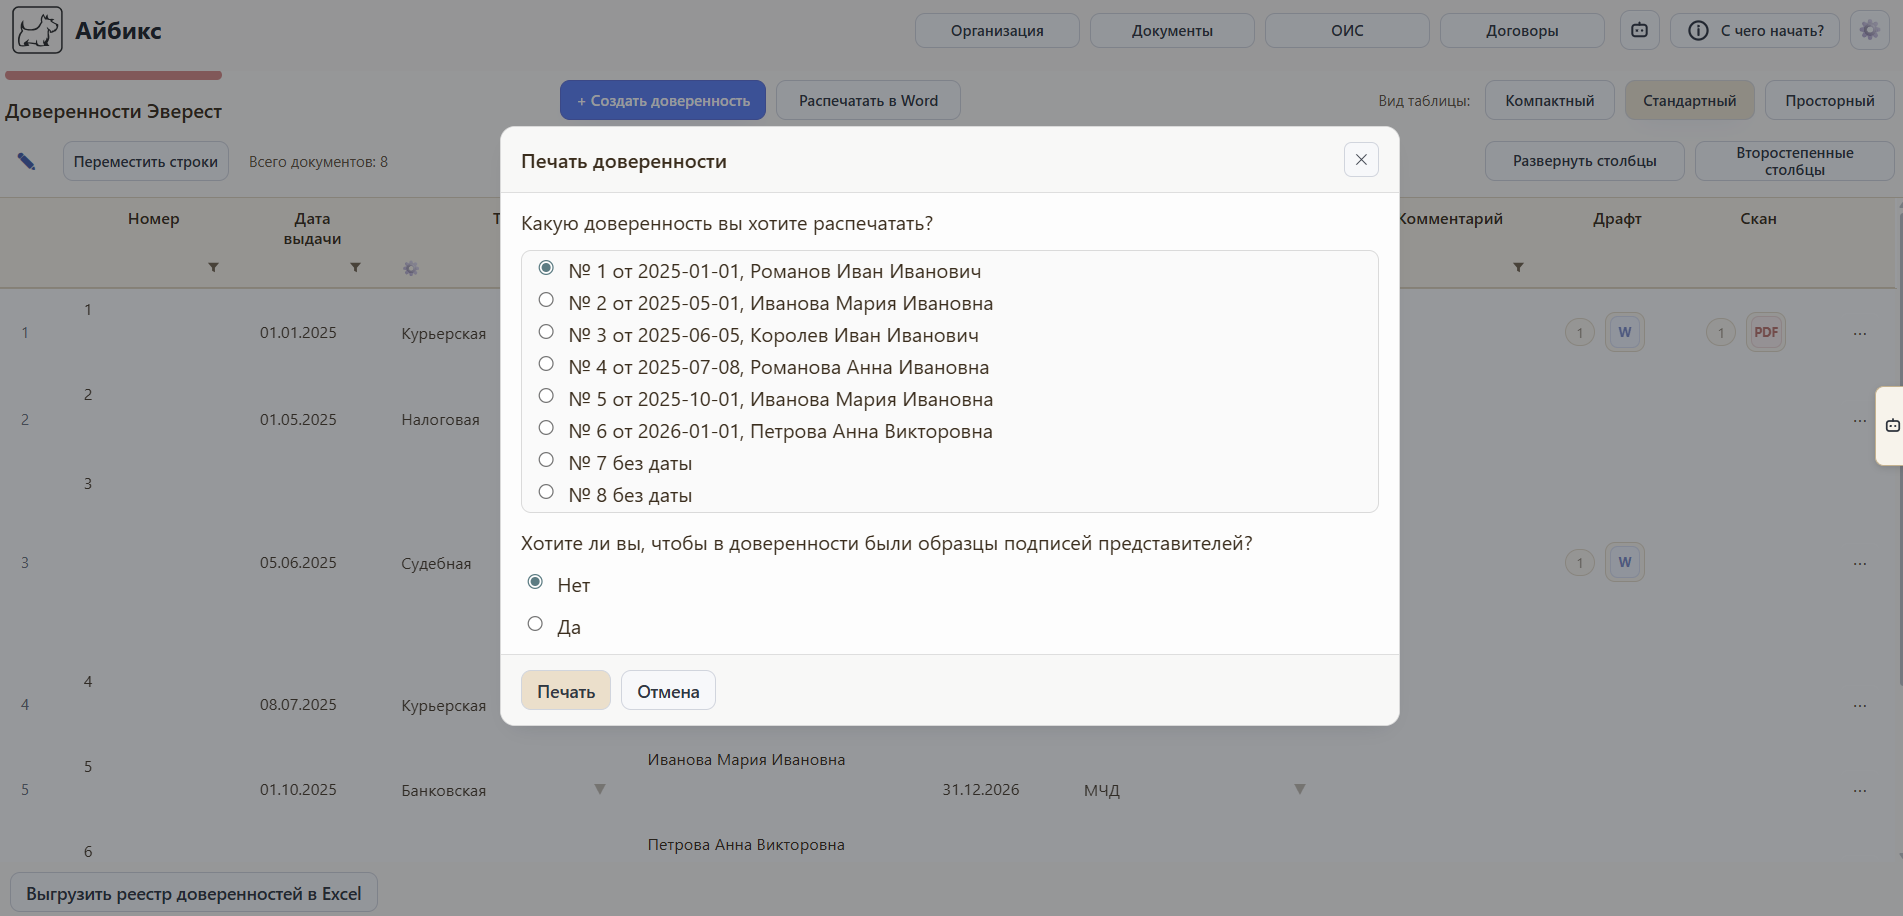Click date cell 01.01.2025
This screenshot has height=916, width=1903.
pyautogui.click(x=298, y=333)
